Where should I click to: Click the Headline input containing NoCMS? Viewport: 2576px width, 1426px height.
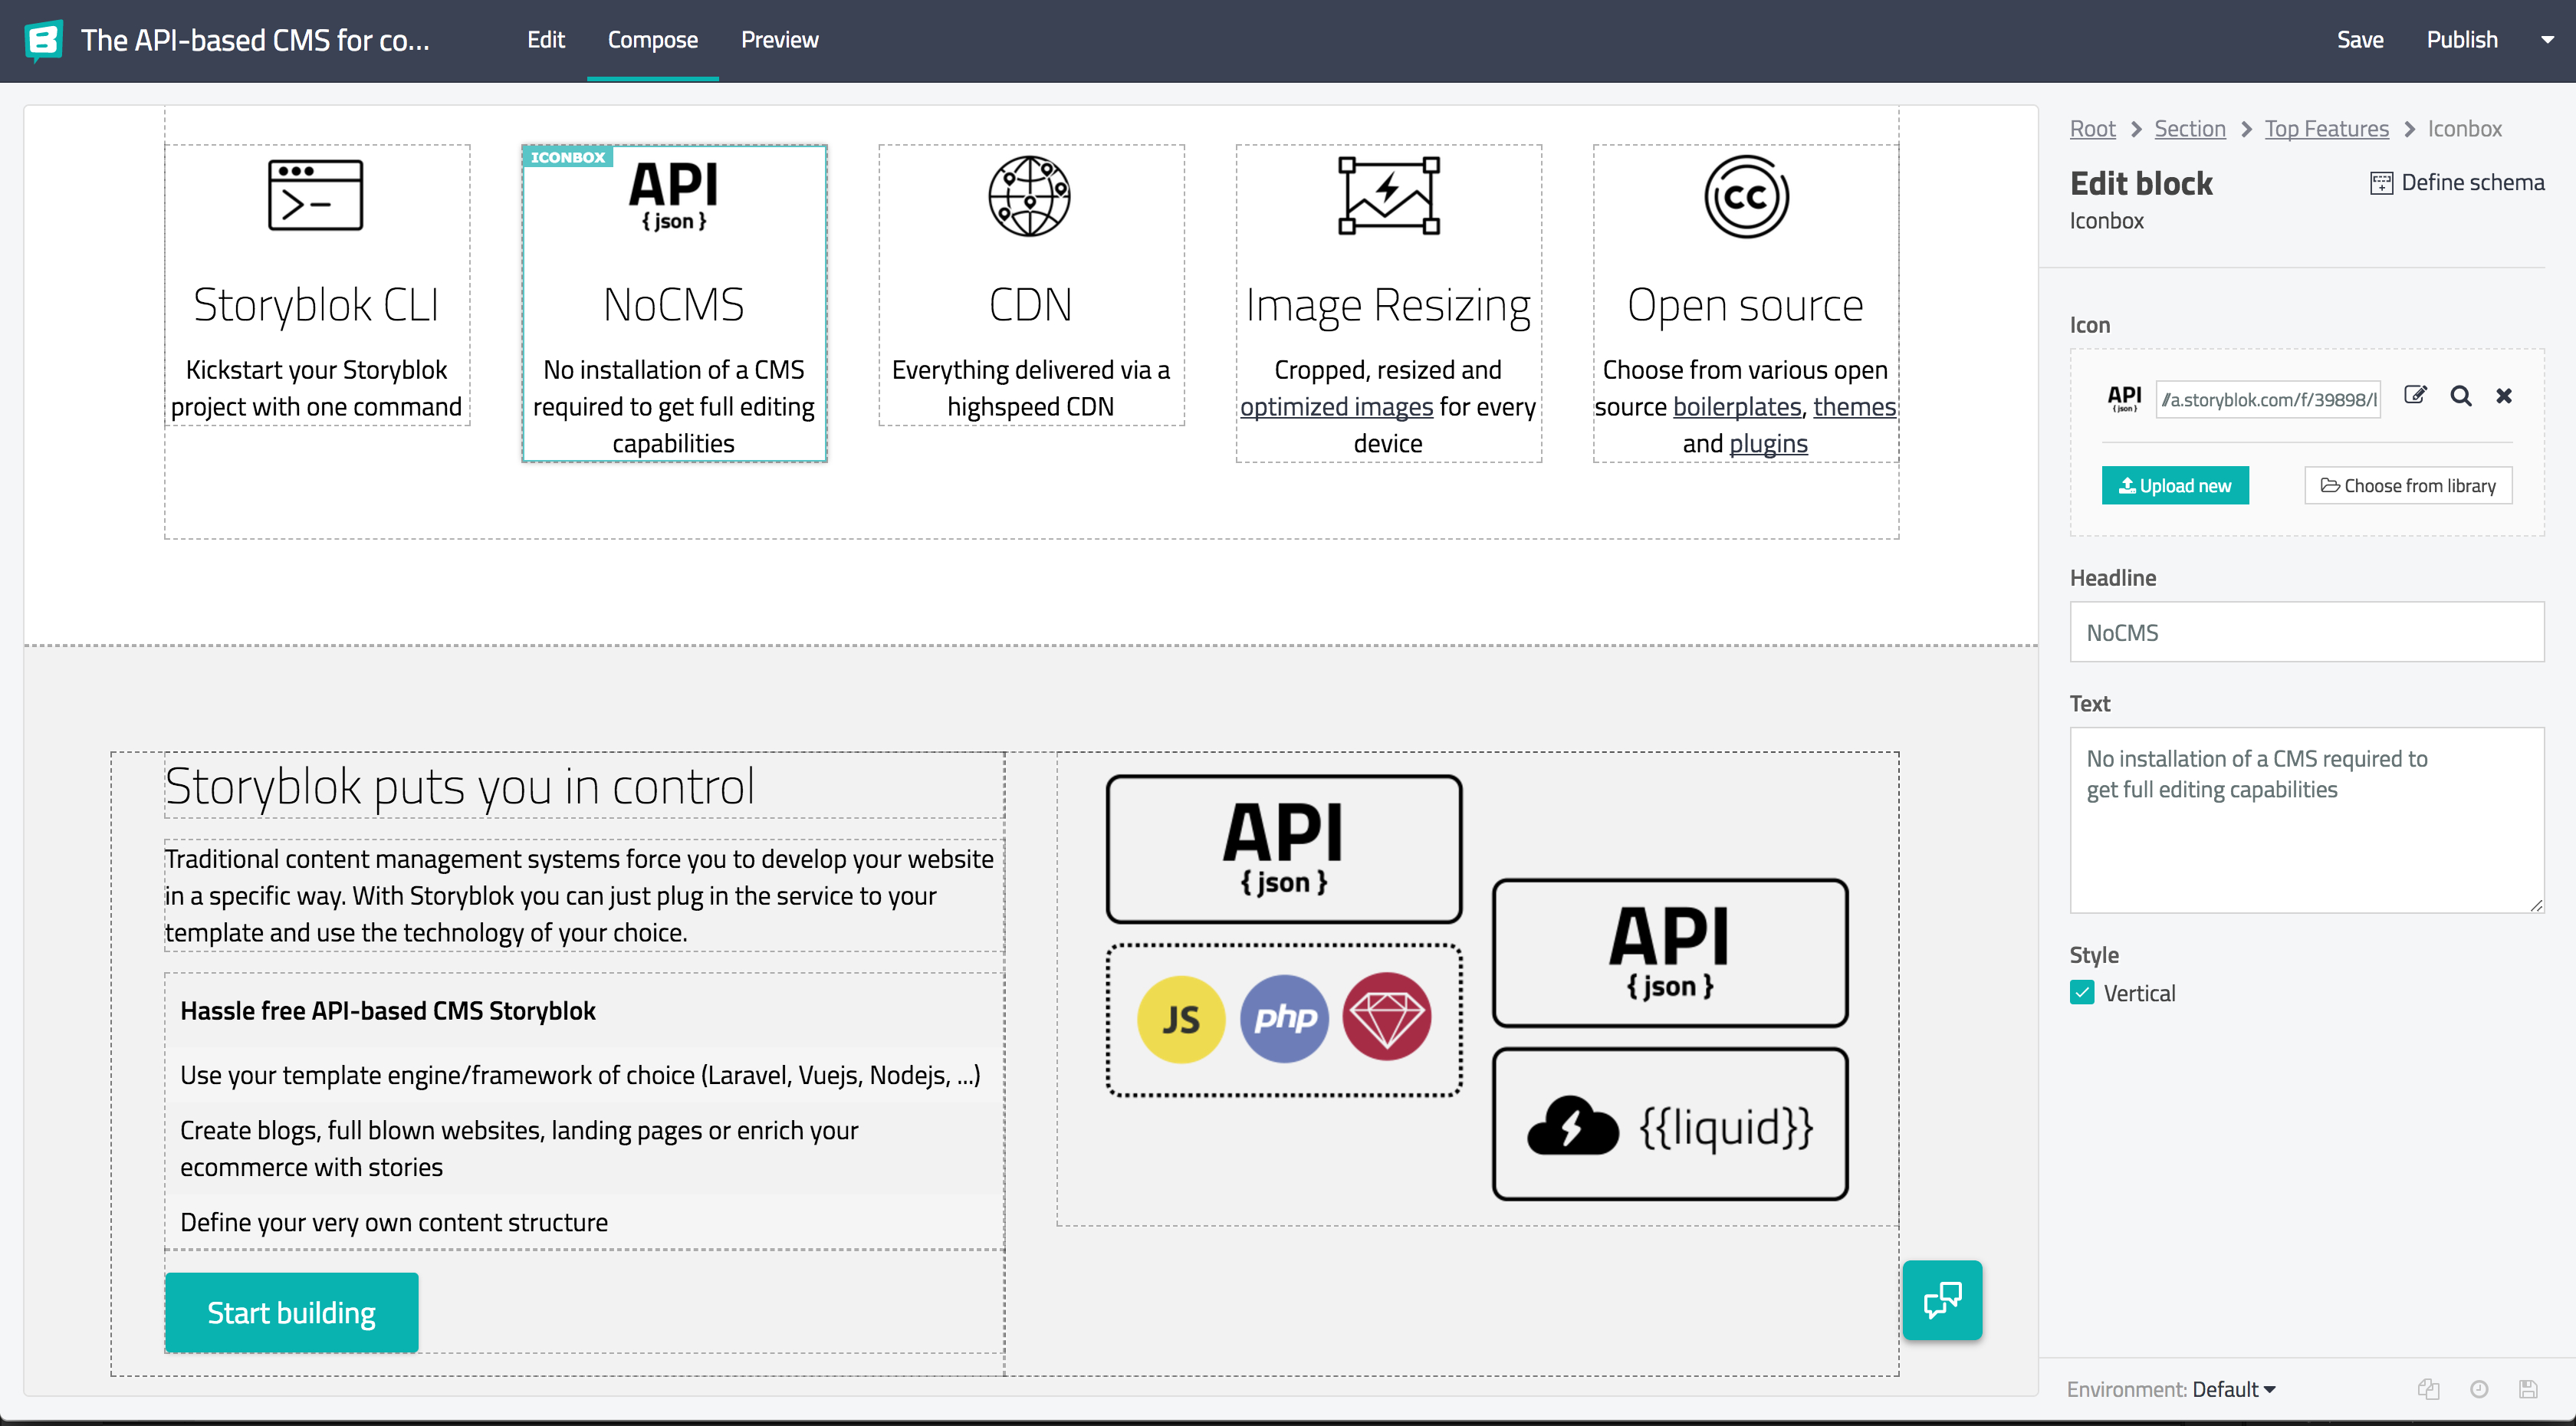(2306, 632)
